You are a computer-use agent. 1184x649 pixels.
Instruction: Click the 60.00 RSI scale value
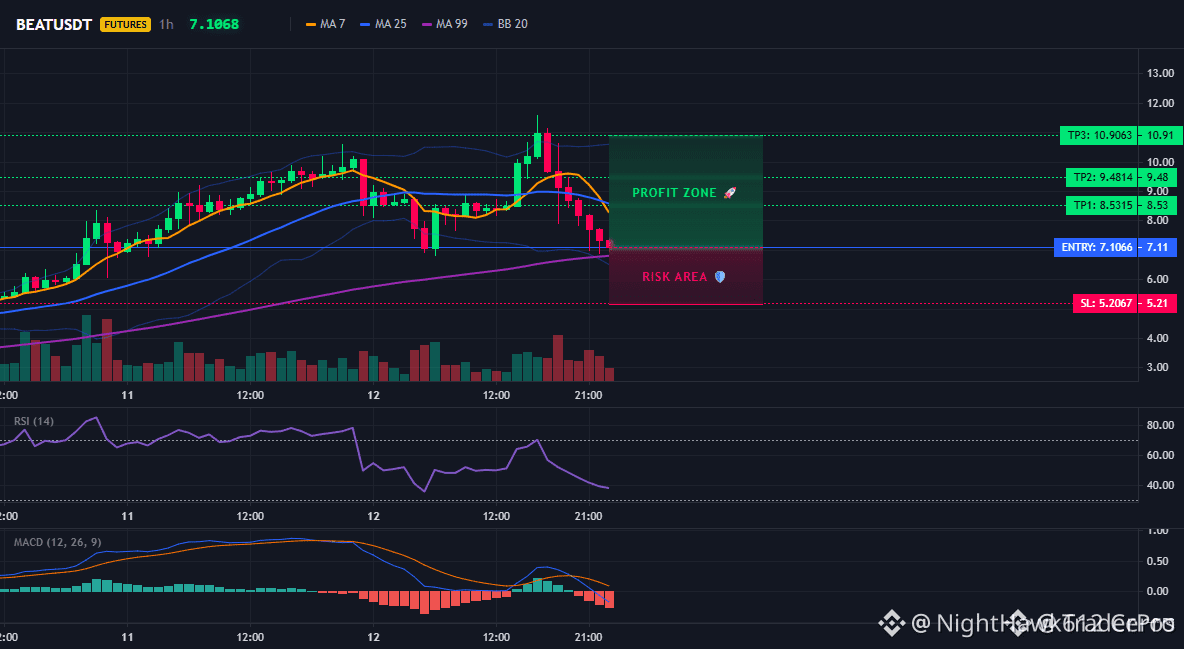[1161, 455]
